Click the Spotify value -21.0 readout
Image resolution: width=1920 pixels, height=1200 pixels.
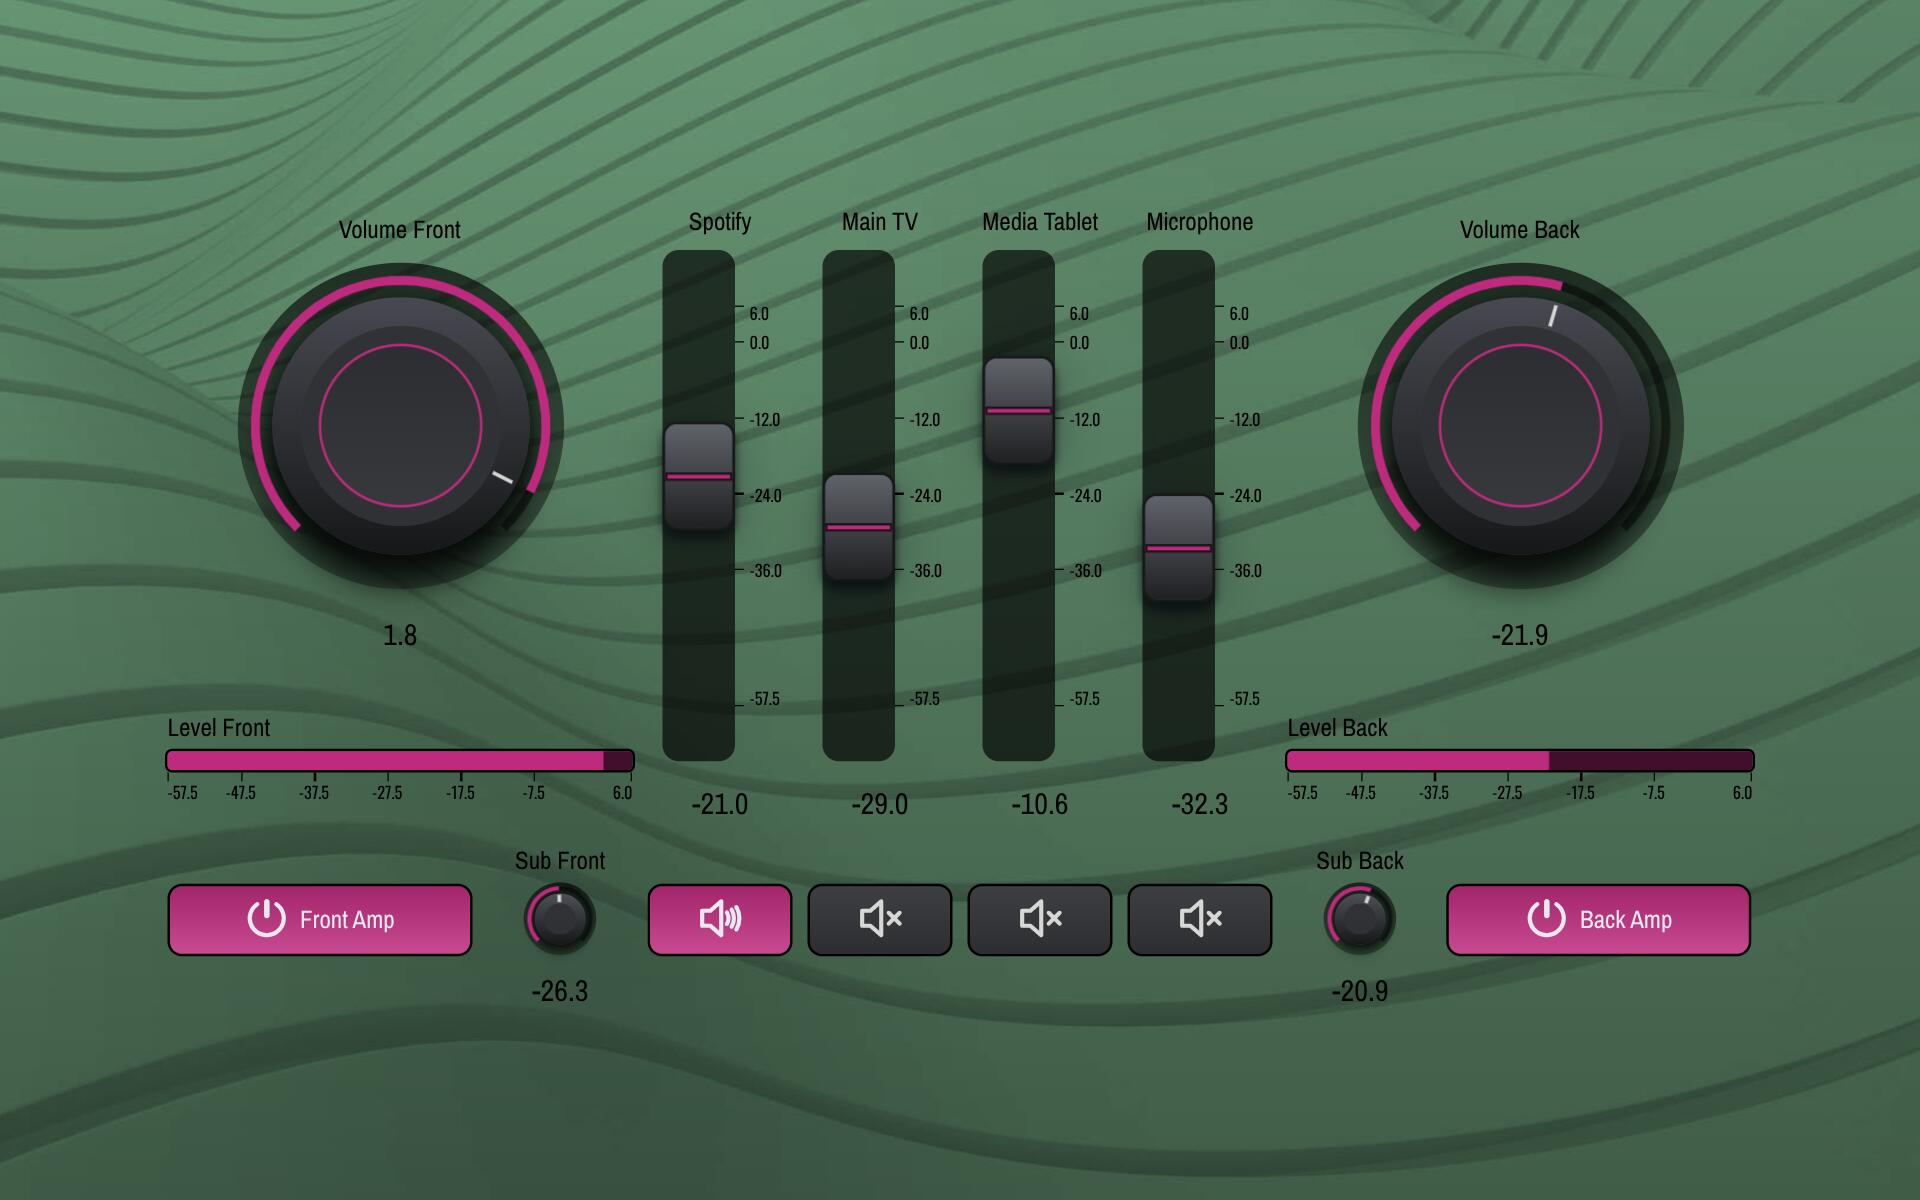tap(720, 804)
